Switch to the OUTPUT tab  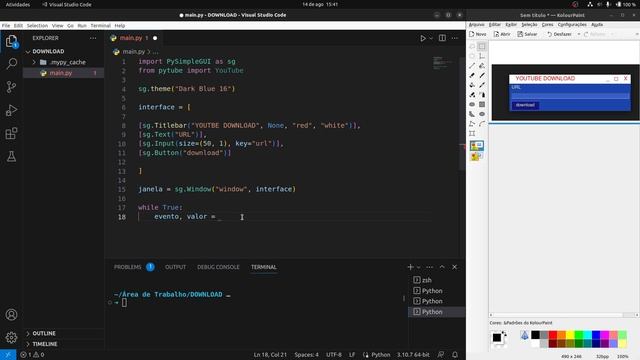(x=176, y=267)
